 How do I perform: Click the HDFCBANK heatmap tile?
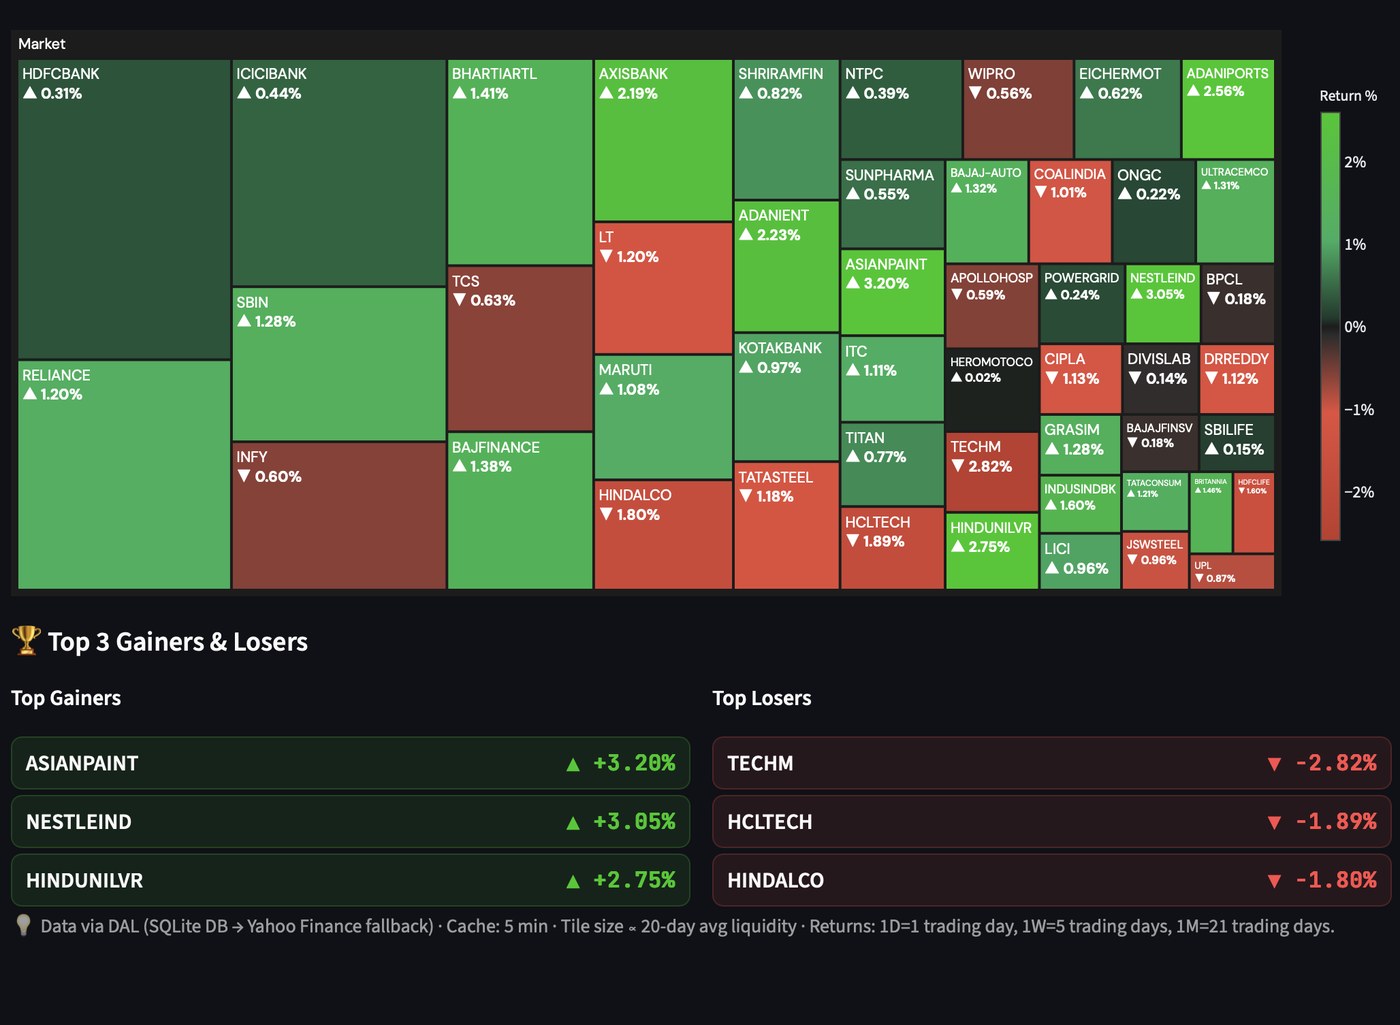pyautogui.click(x=124, y=209)
